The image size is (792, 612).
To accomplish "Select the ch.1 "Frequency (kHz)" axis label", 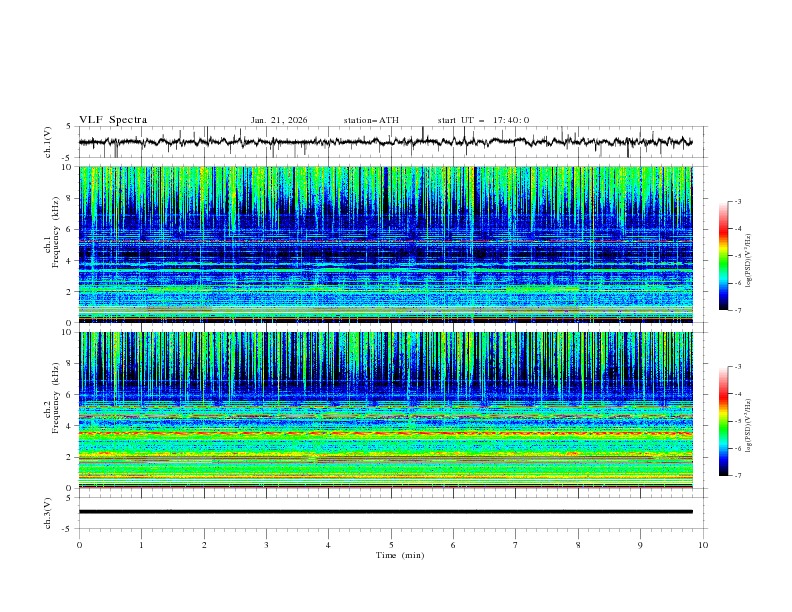I will 56,232.
